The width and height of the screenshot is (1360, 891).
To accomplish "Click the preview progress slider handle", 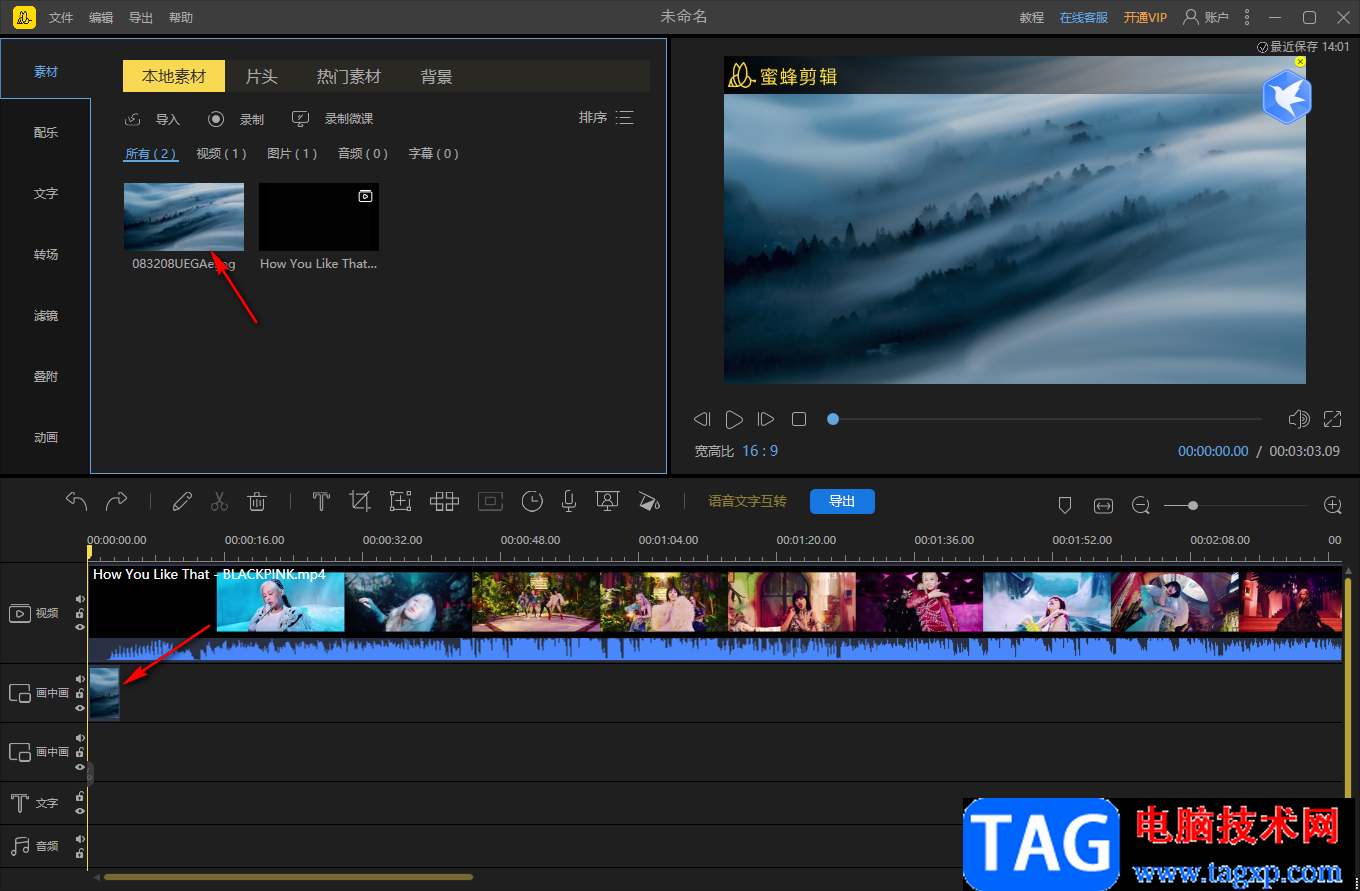I will [x=832, y=419].
